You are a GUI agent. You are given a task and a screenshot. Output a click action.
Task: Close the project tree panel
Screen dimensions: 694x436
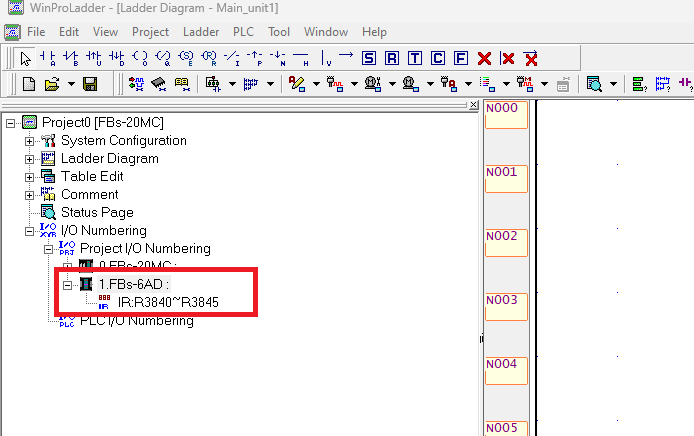[474, 105]
